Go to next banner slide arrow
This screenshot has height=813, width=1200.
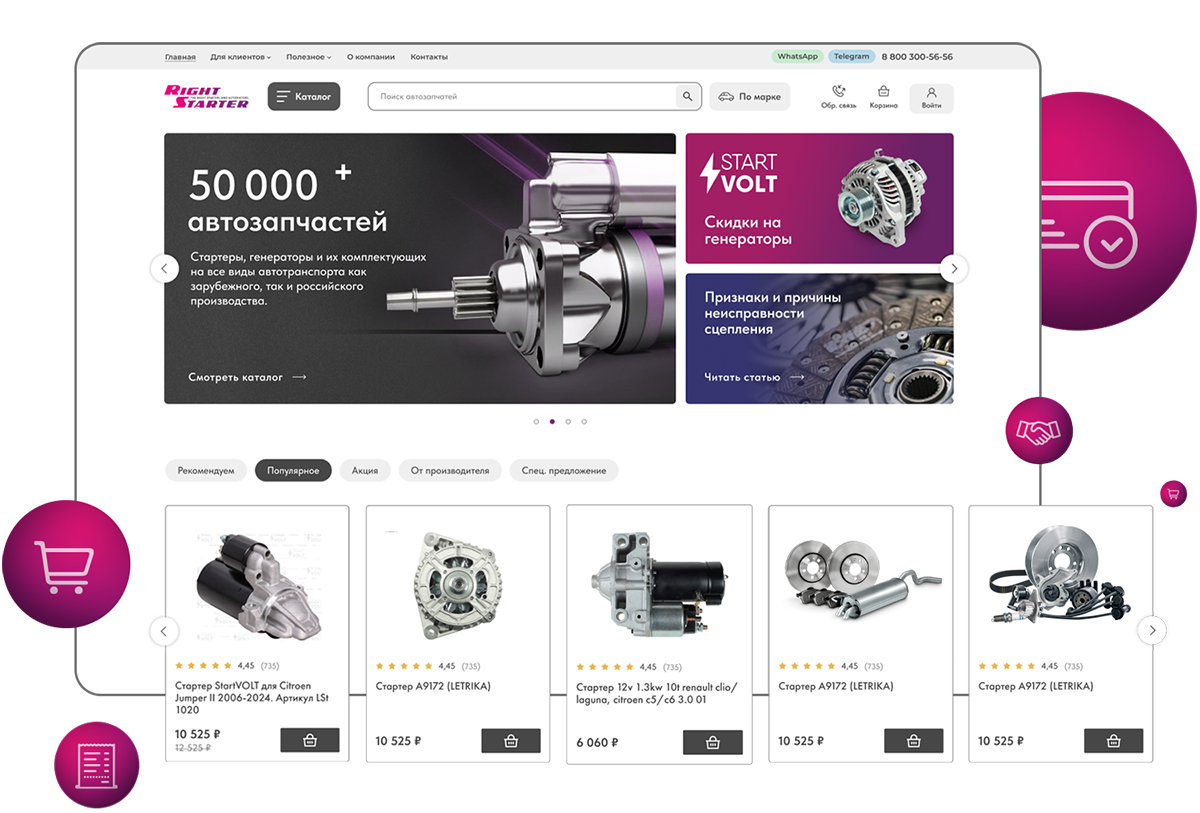[x=954, y=268]
